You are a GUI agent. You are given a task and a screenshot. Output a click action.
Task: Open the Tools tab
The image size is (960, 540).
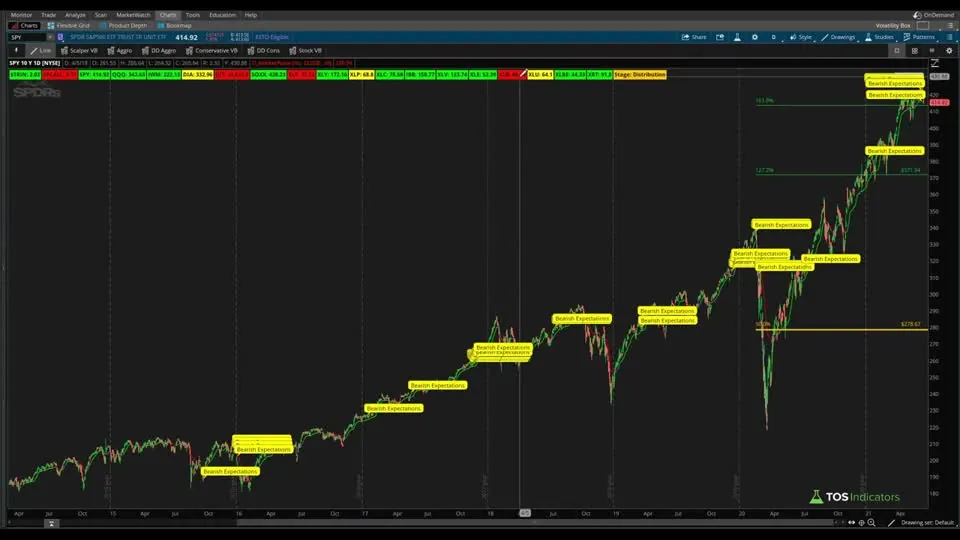[x=193, y=15]
